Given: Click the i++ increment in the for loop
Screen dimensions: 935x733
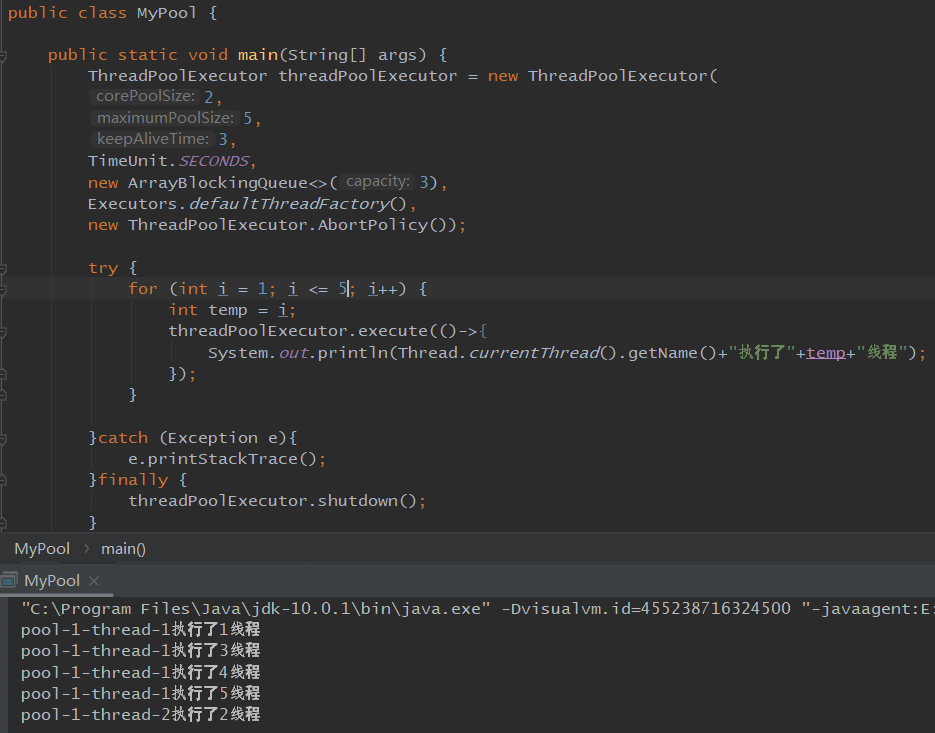Looking at the screenshot, I should click(382, 289).
